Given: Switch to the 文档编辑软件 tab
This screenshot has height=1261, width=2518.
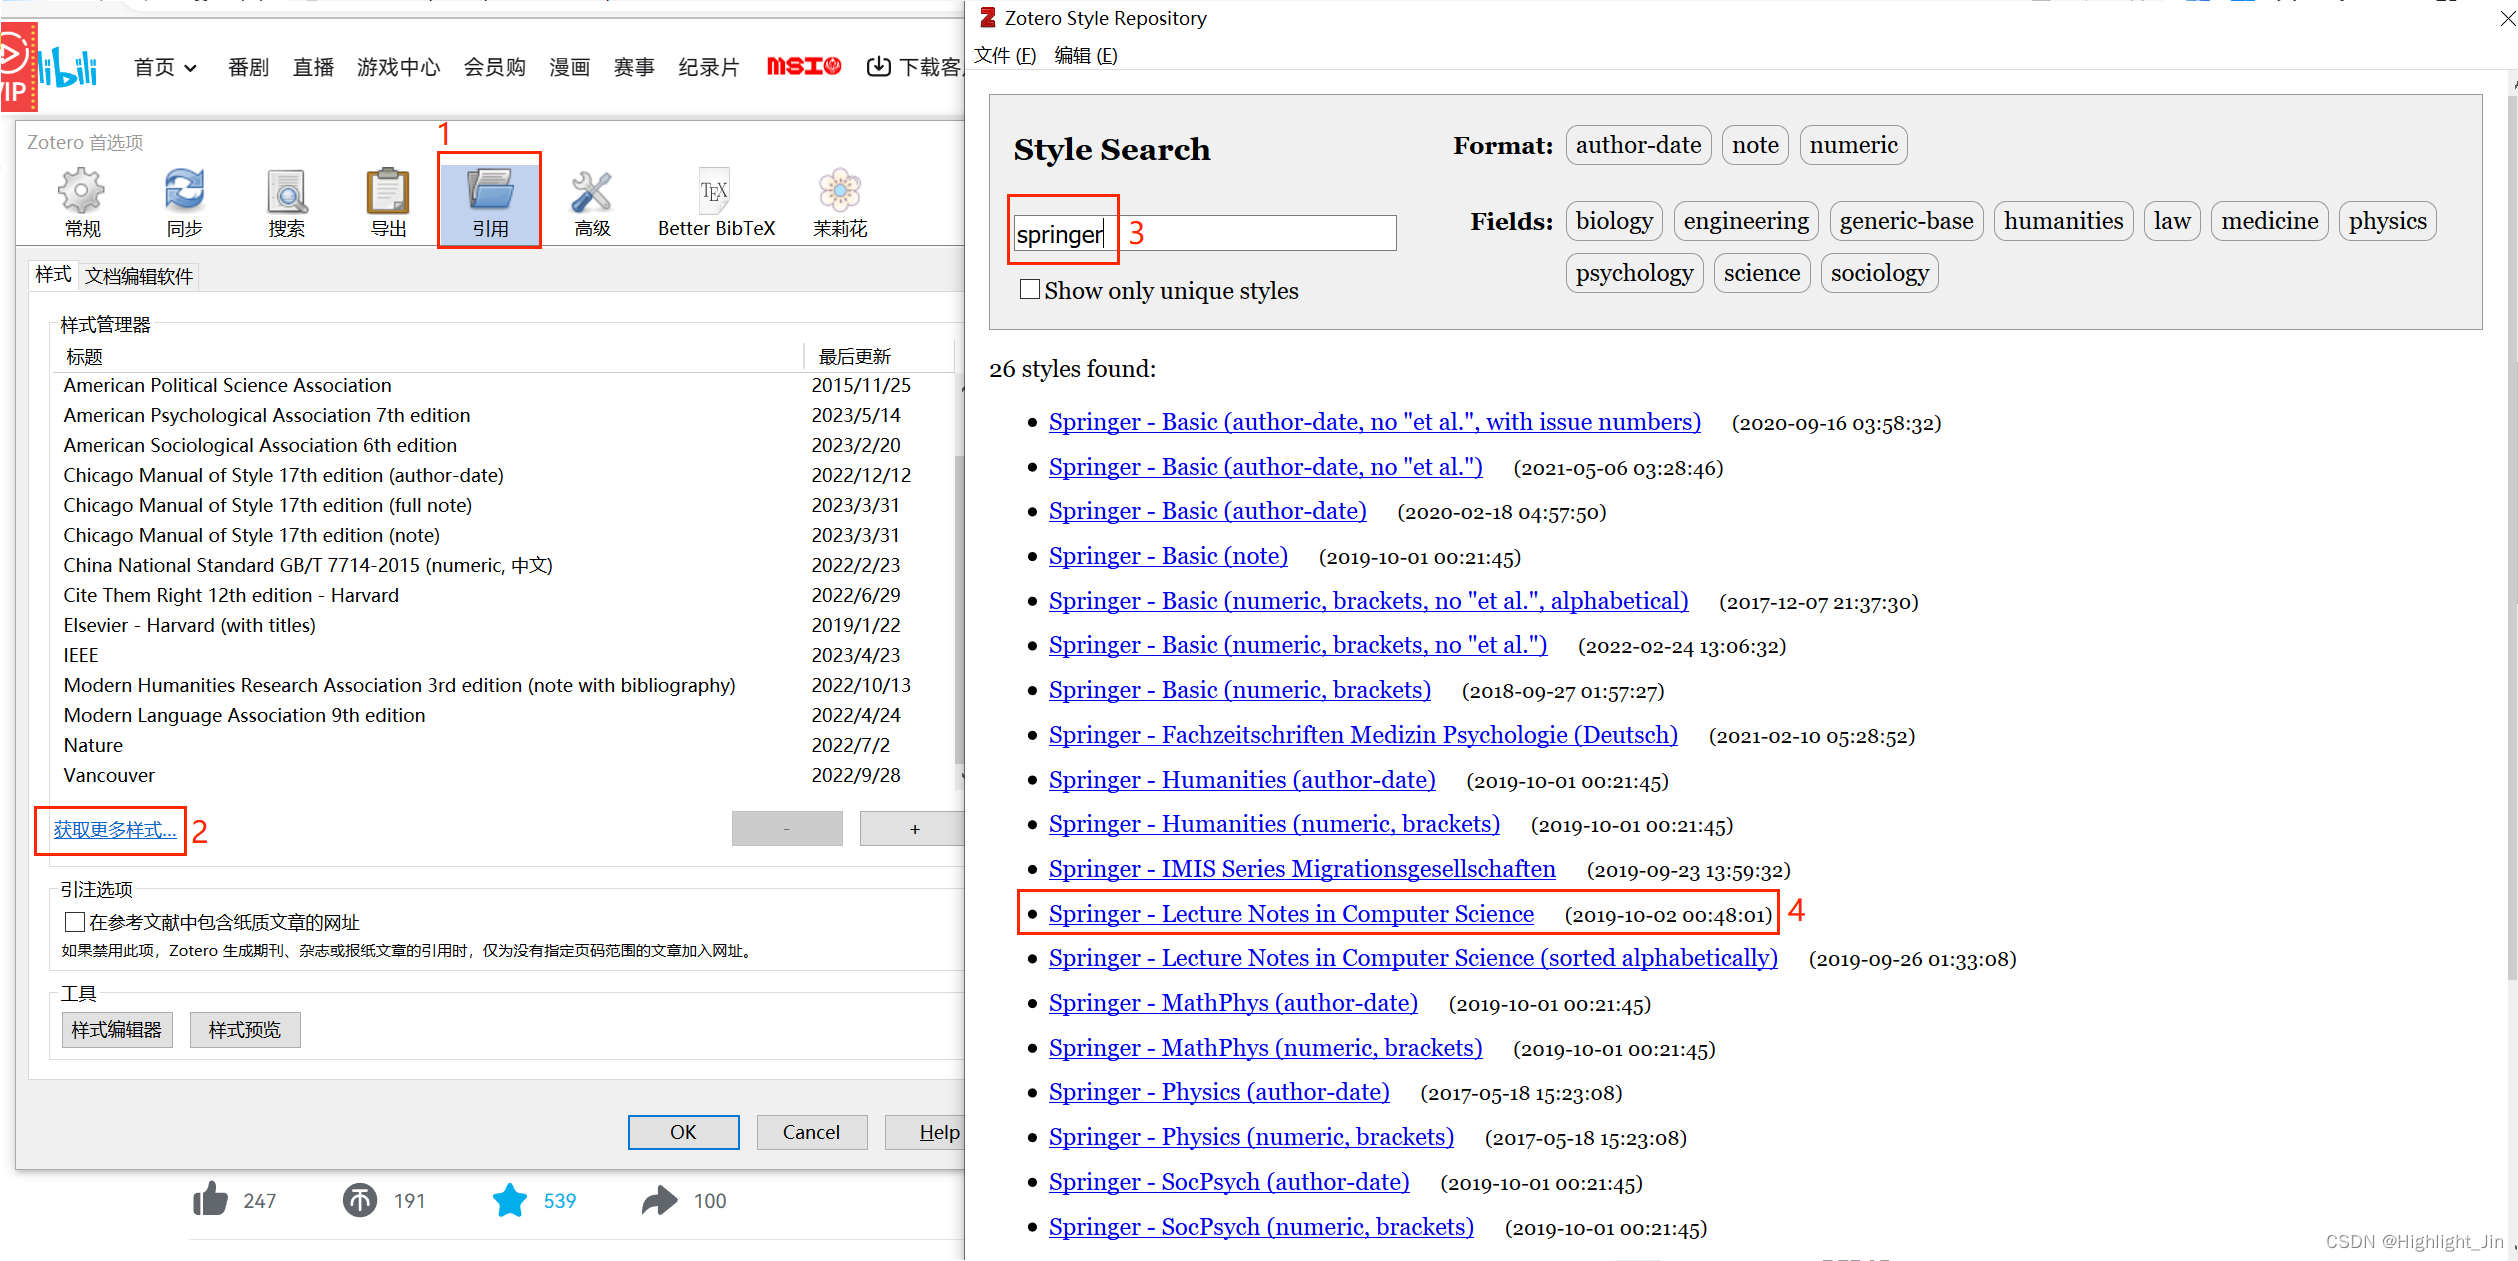Looking at the screenshot, I should pos(139,276).
